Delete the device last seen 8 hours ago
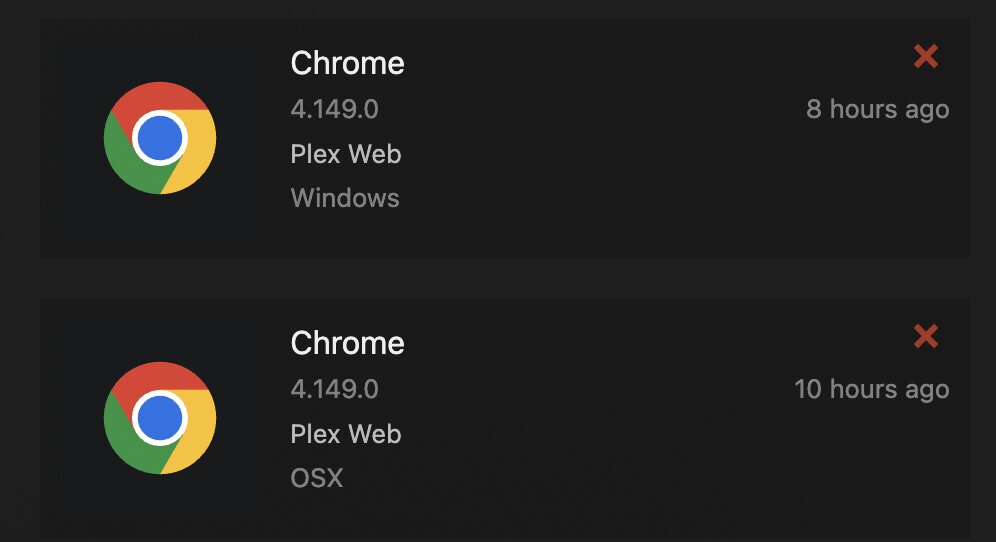Screen dimensions: 996x542 click(x=926, y=57)
